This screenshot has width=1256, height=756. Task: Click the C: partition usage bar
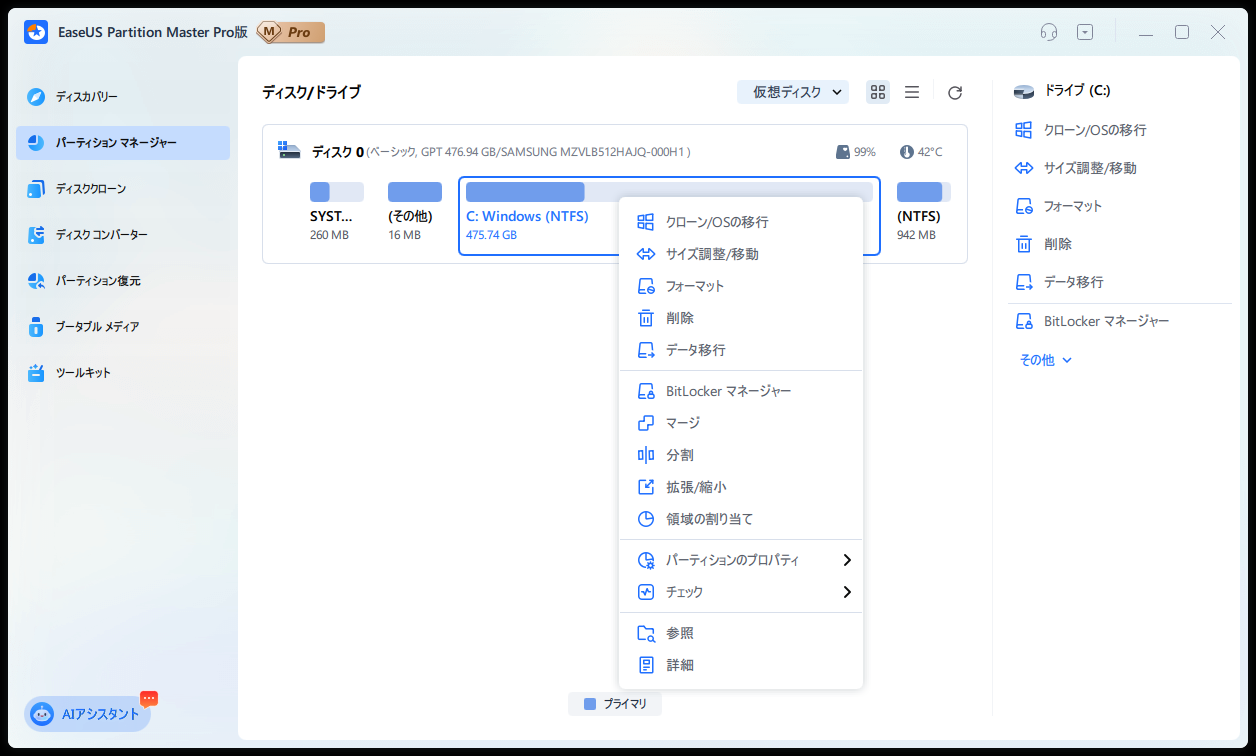[x=669, y=192]
